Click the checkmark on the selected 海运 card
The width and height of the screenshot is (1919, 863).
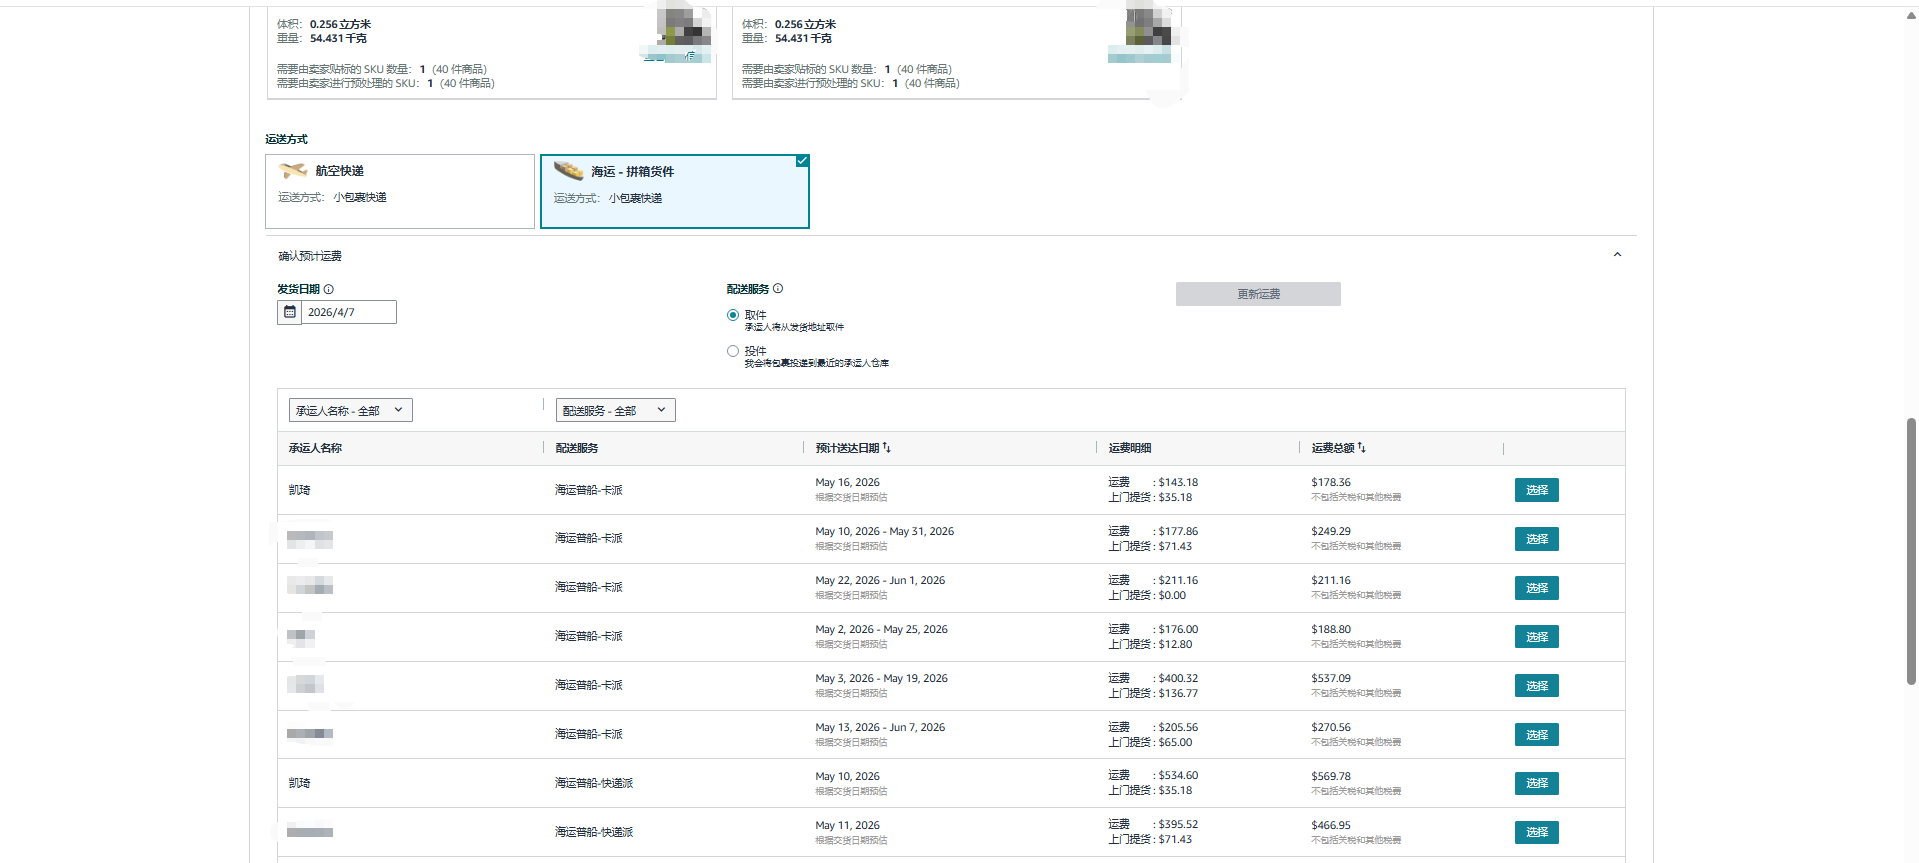(802, 161)
